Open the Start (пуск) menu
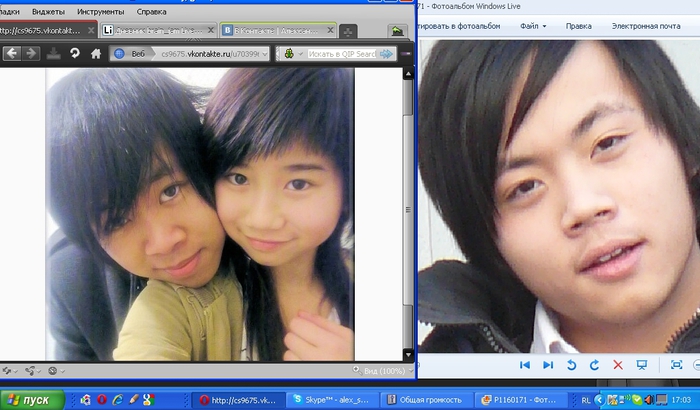The image size is (700, 410). point(32,400)
